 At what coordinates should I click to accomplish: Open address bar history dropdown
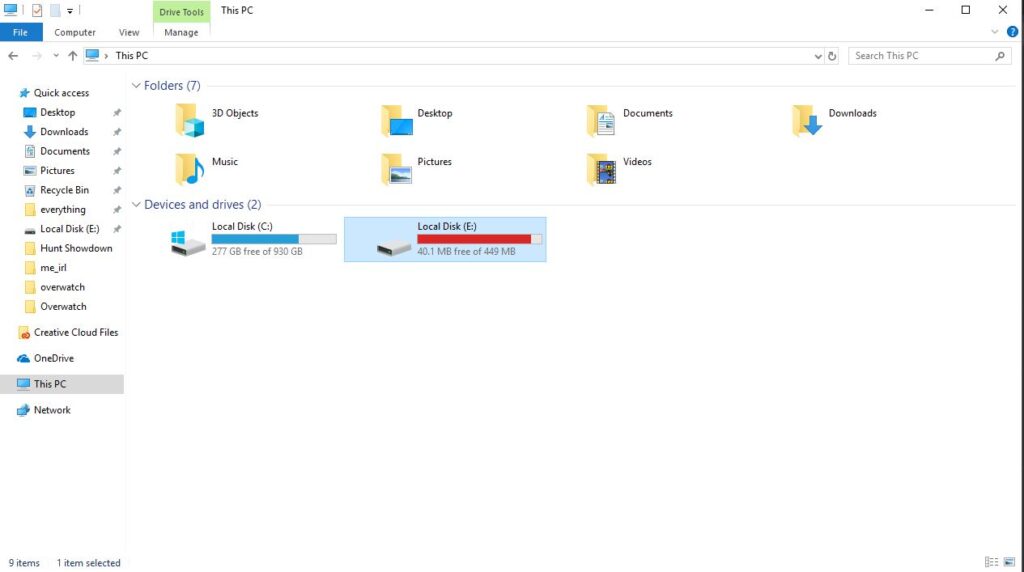(x=818, y=56)
